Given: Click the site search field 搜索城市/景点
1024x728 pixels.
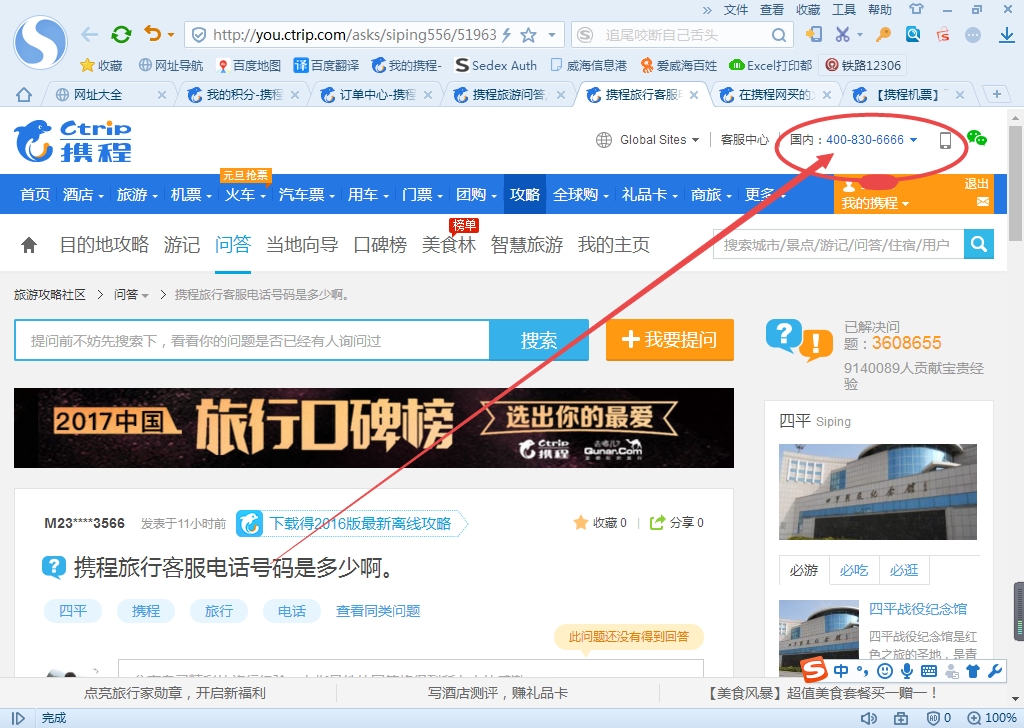Looking at the screenshot, I should [839, 244].
